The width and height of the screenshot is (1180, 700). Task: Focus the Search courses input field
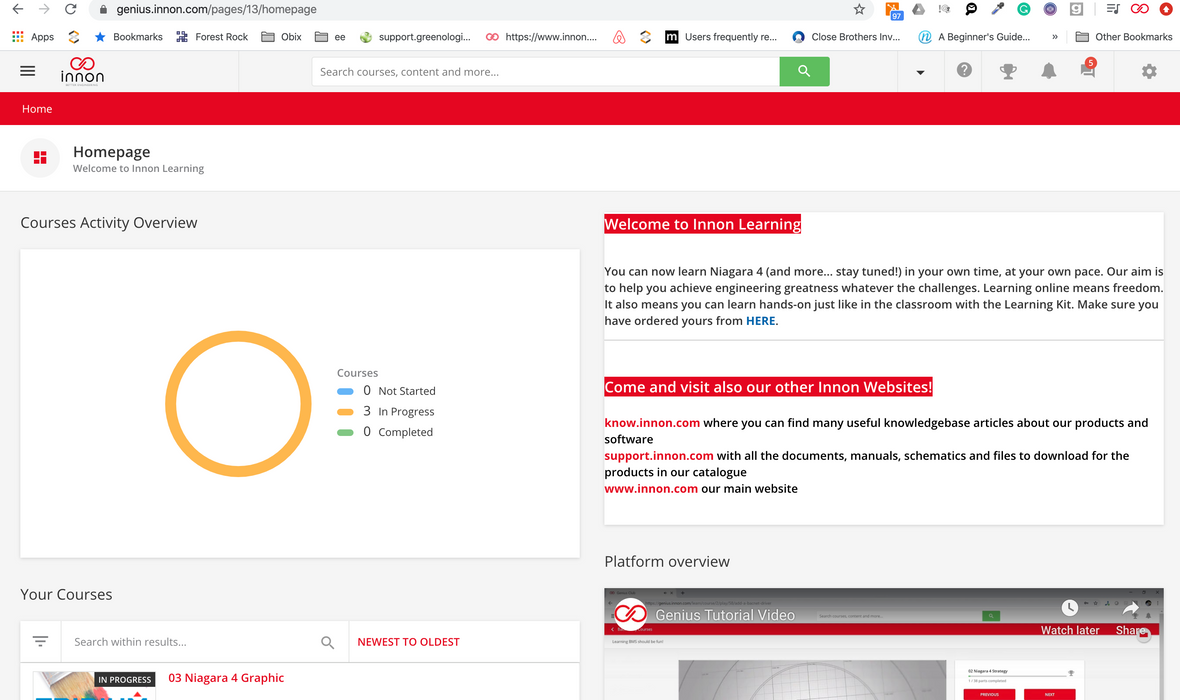pos(546,72)
